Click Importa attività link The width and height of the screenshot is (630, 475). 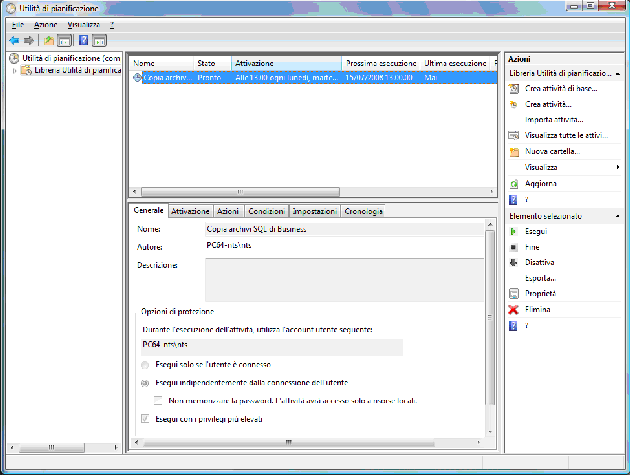pos(554,120)
